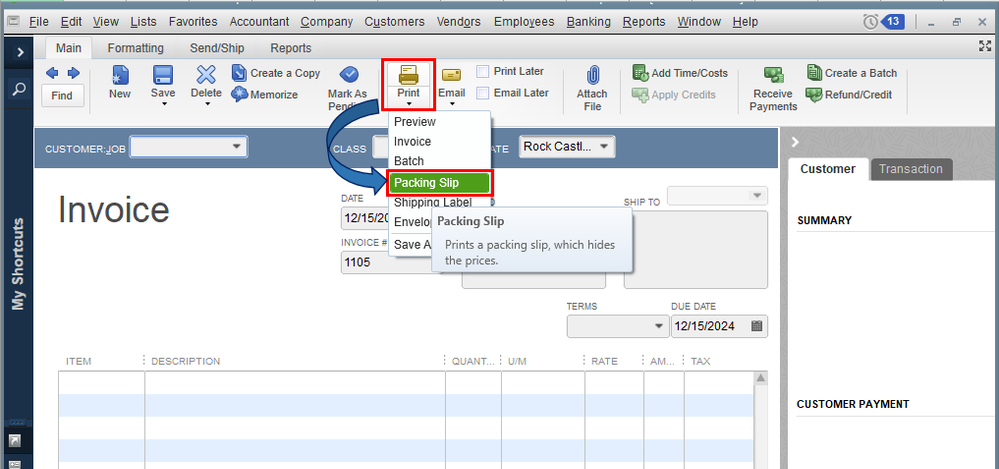The image size is (999, 469).
Task: Check the Email Later box
Action: [483, 93]
